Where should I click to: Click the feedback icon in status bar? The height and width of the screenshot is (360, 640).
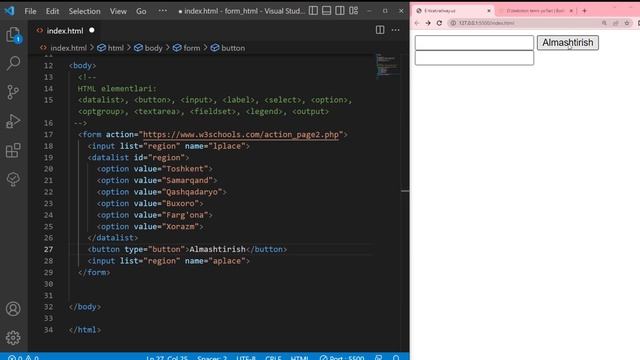378,357
